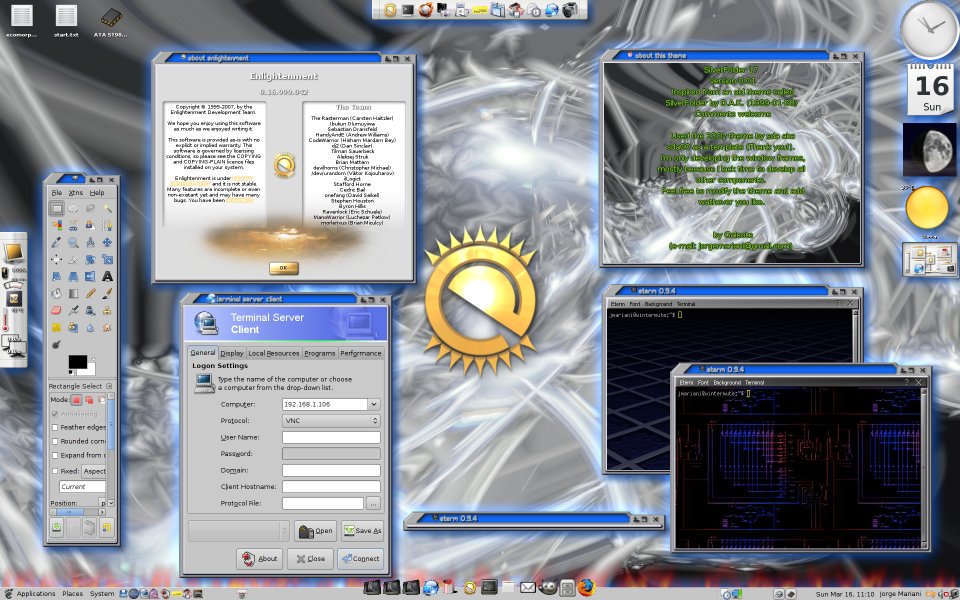Click OK in the about enlightenment dialog
The image size is (960, 600).
[x=283, y=268]
